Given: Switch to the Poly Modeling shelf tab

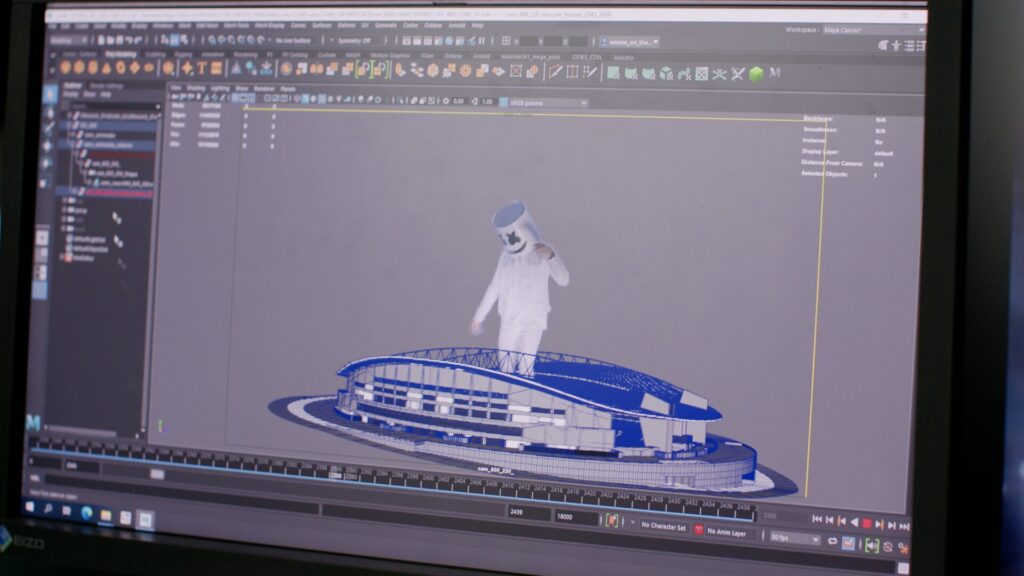Looking at the screenshot, I should pyautogui.click(x=119, y=53).
